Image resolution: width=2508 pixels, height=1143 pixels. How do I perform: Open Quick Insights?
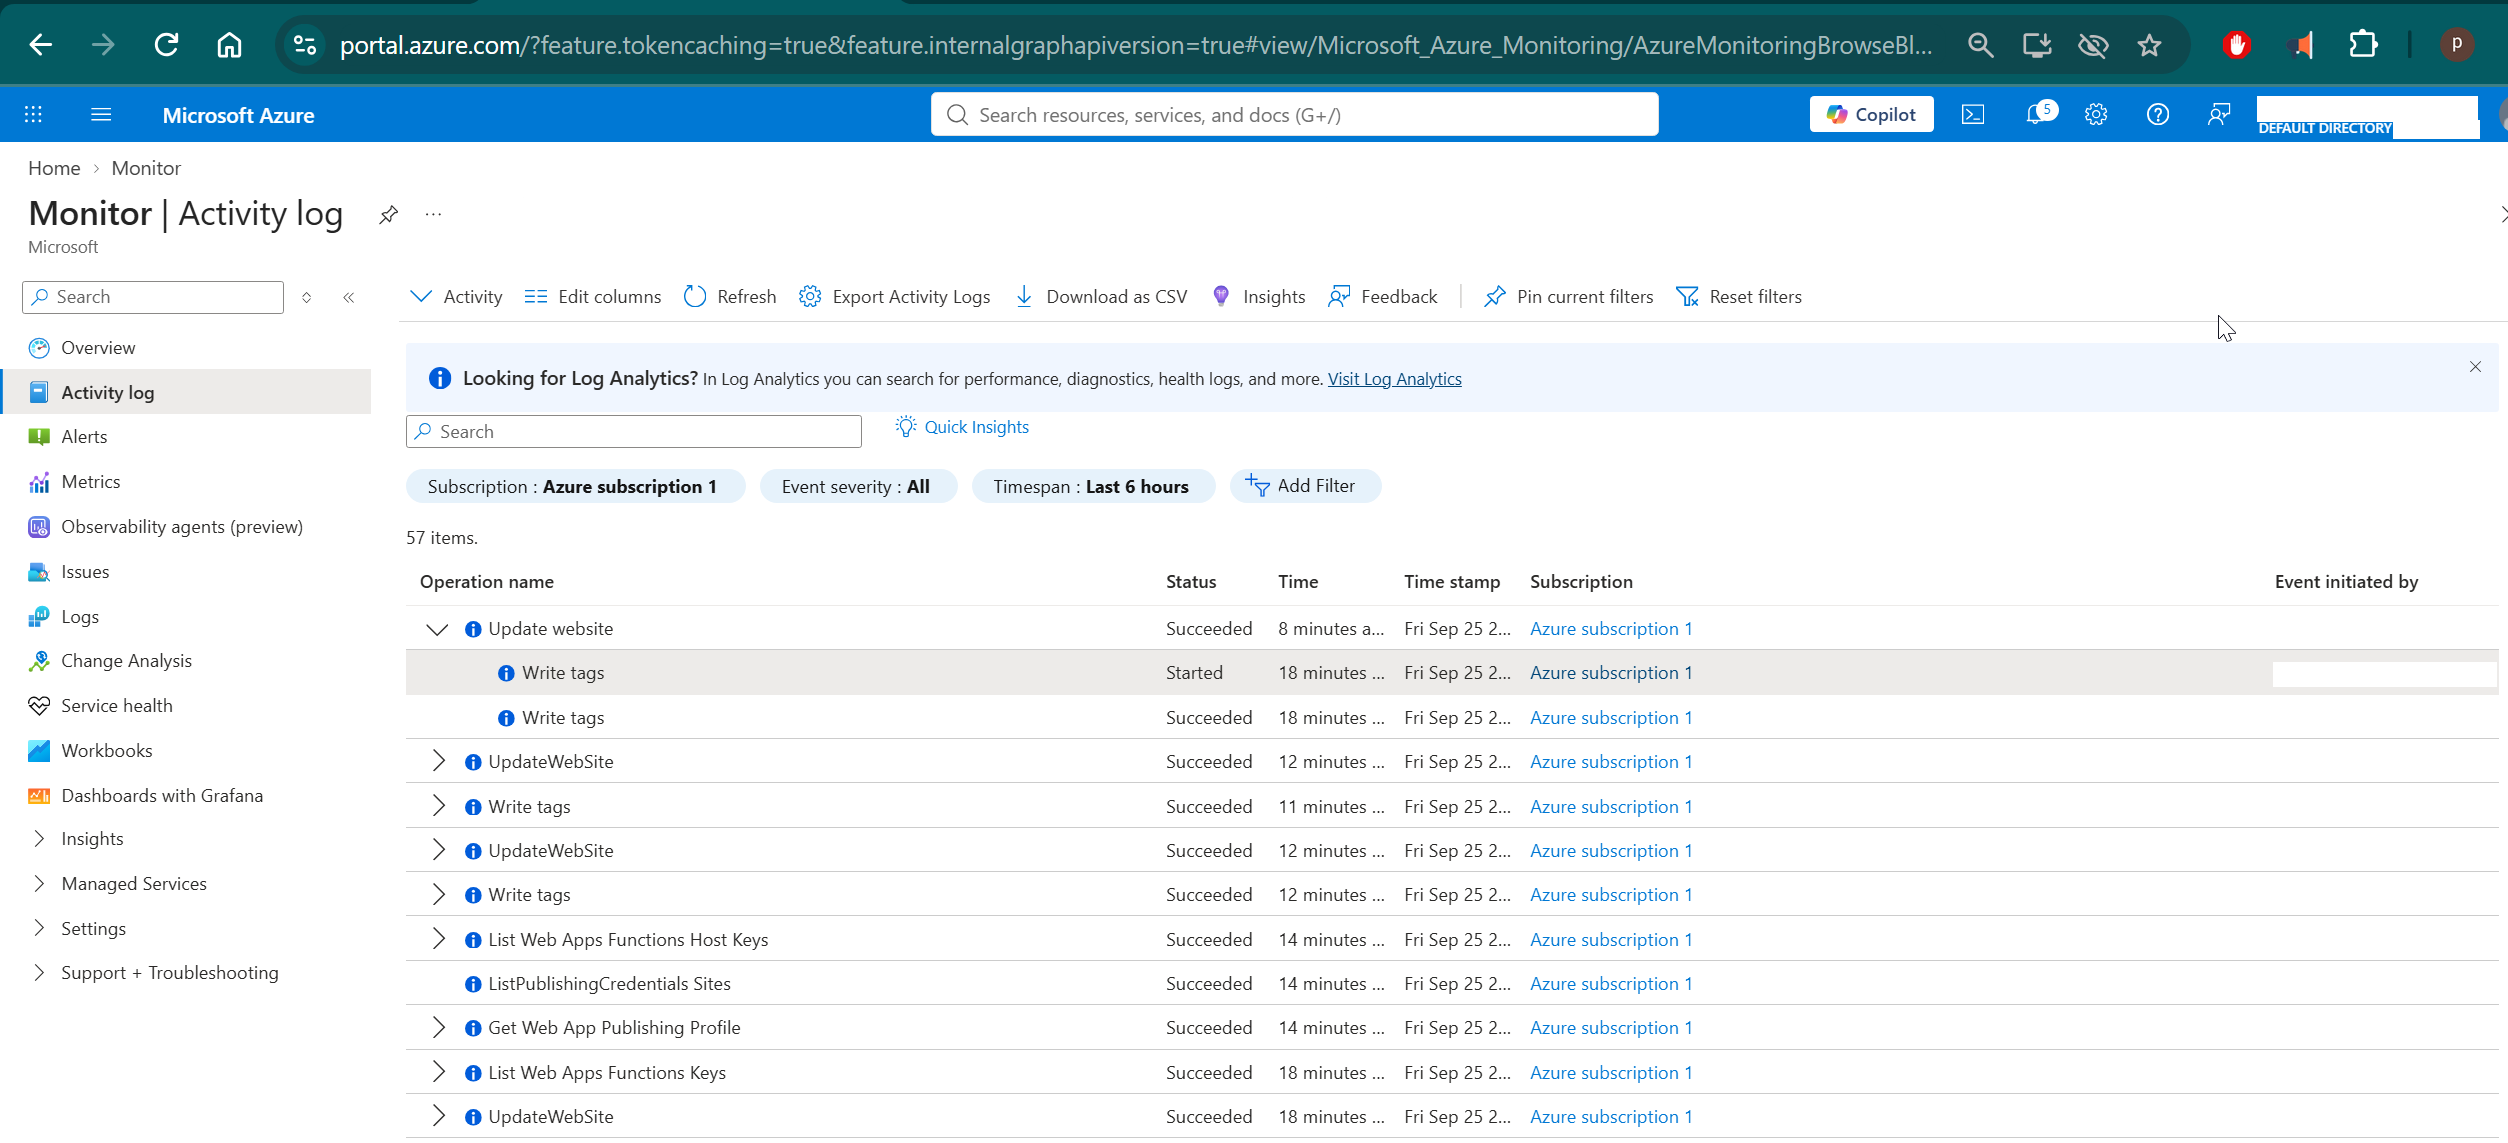pyautogui.click(x=962, y=428)
